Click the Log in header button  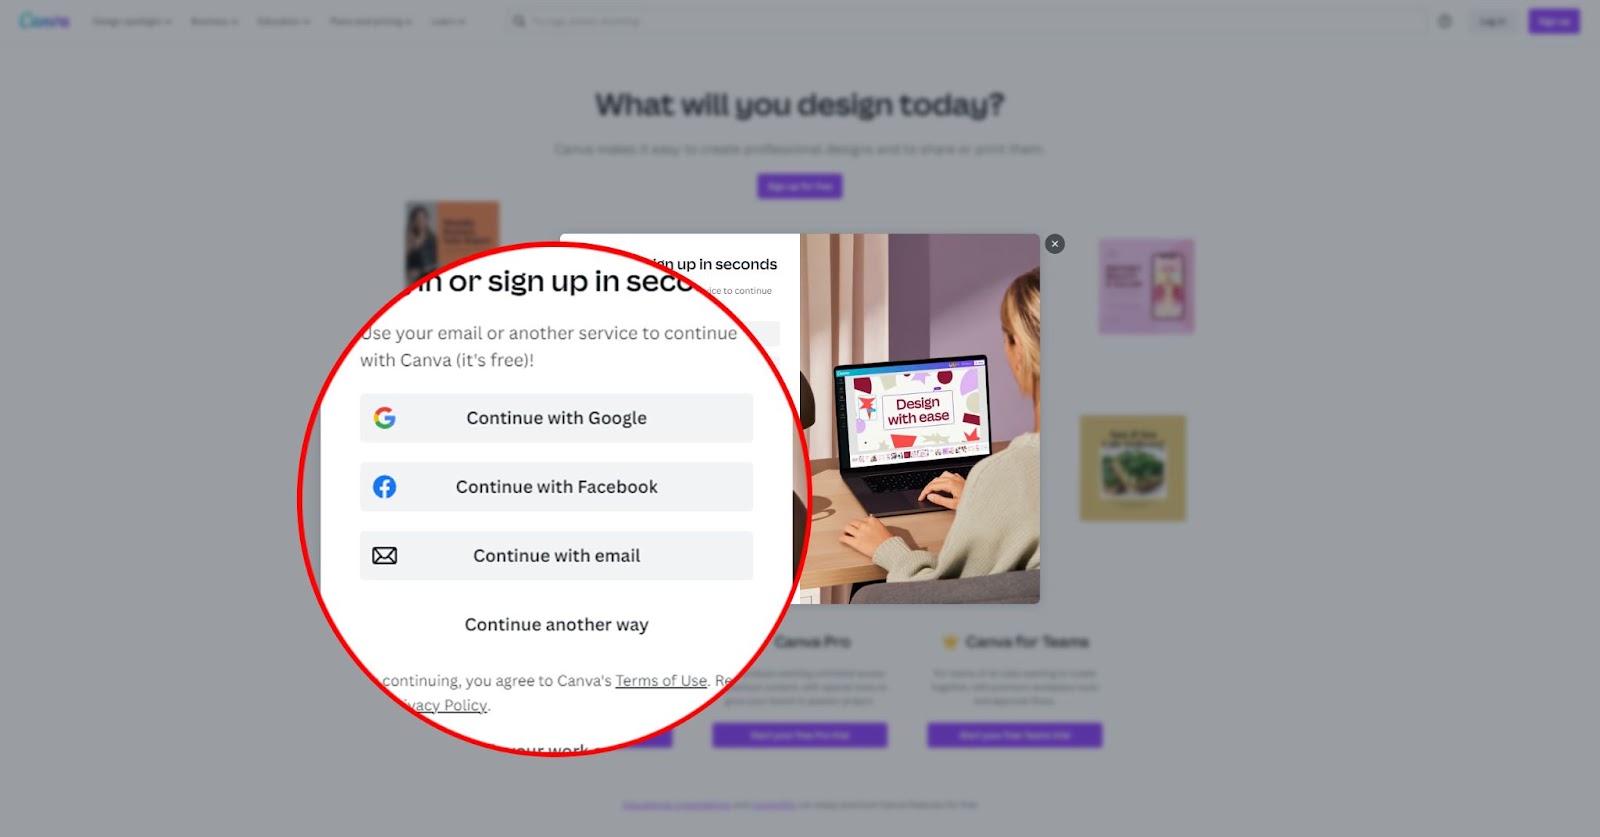pyautogui.click(x=1493, y=21)
